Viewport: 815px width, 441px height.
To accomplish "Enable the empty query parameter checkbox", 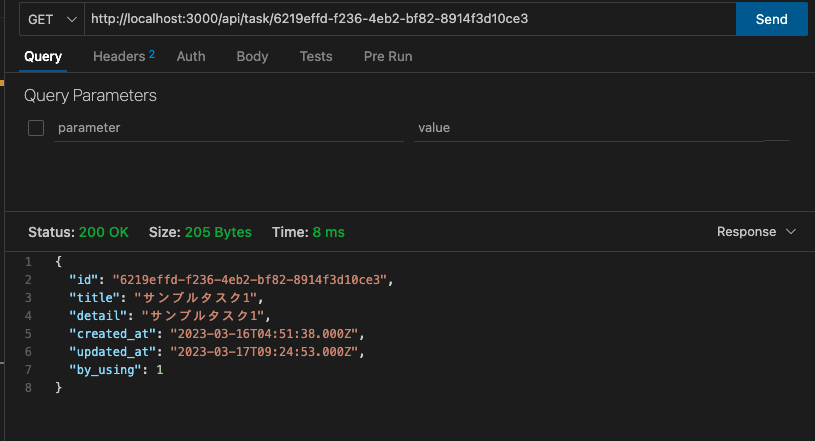I will (36, 128).
